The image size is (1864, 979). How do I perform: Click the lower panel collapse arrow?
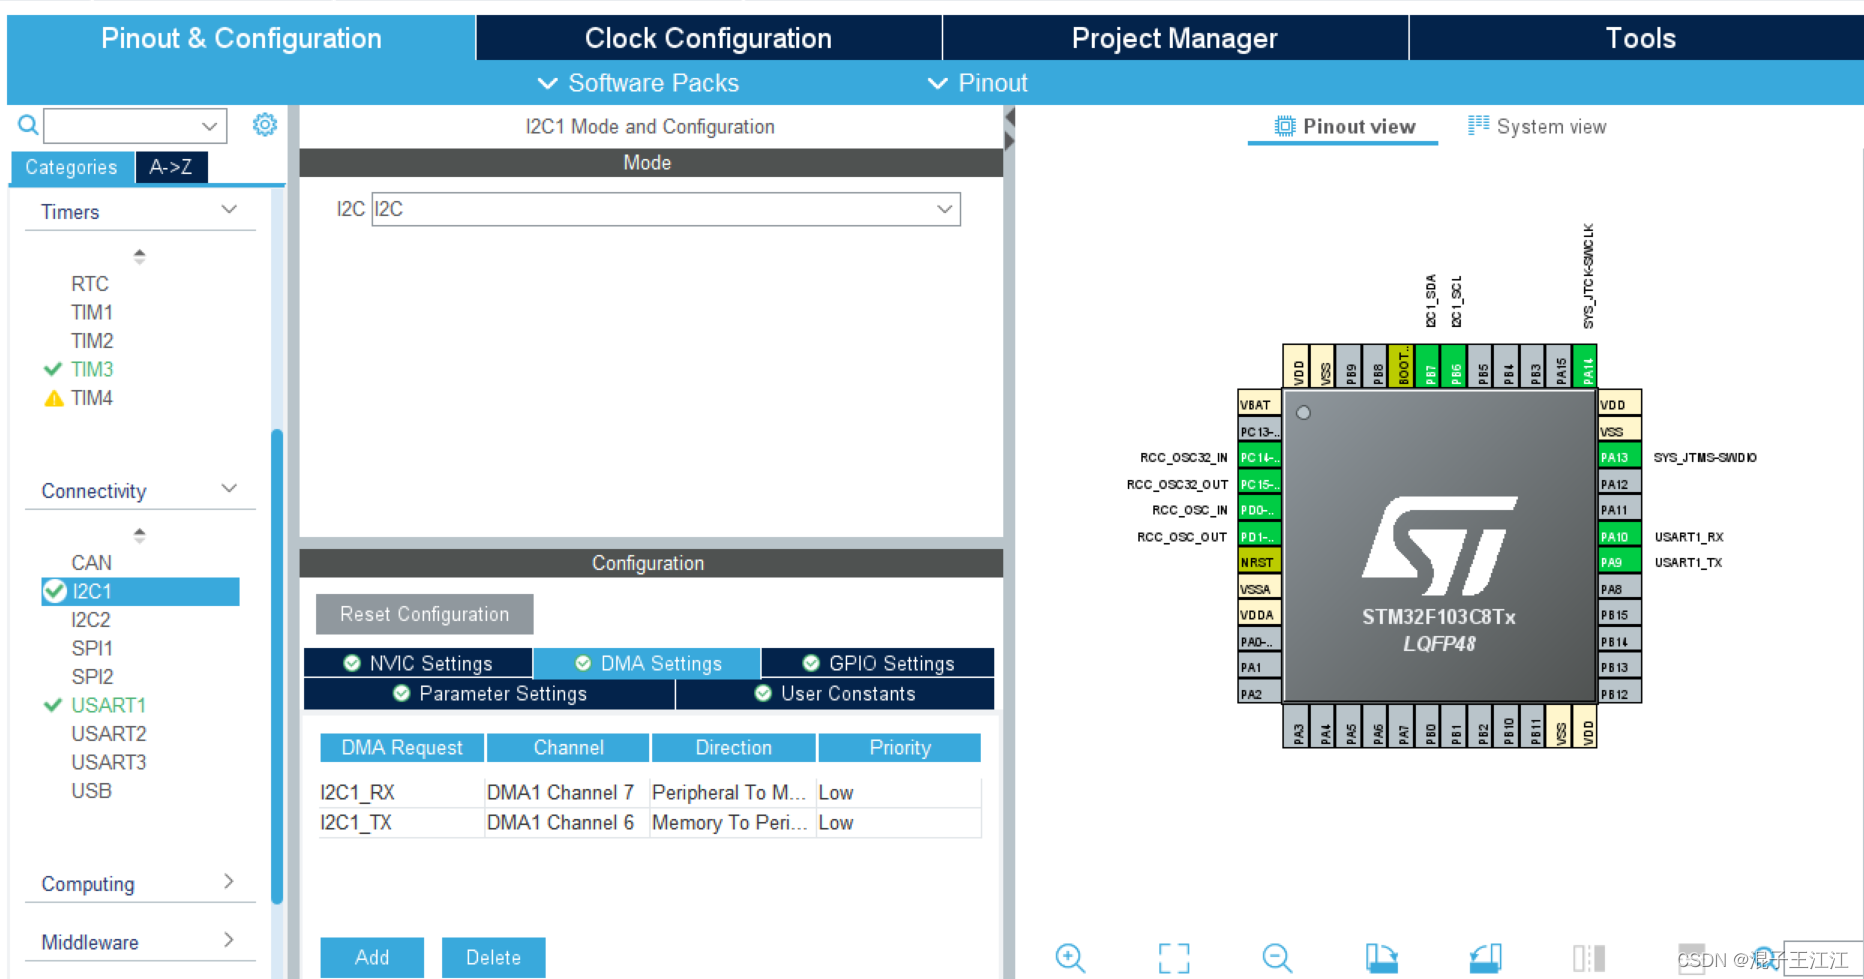click(x=1010, y=141)
